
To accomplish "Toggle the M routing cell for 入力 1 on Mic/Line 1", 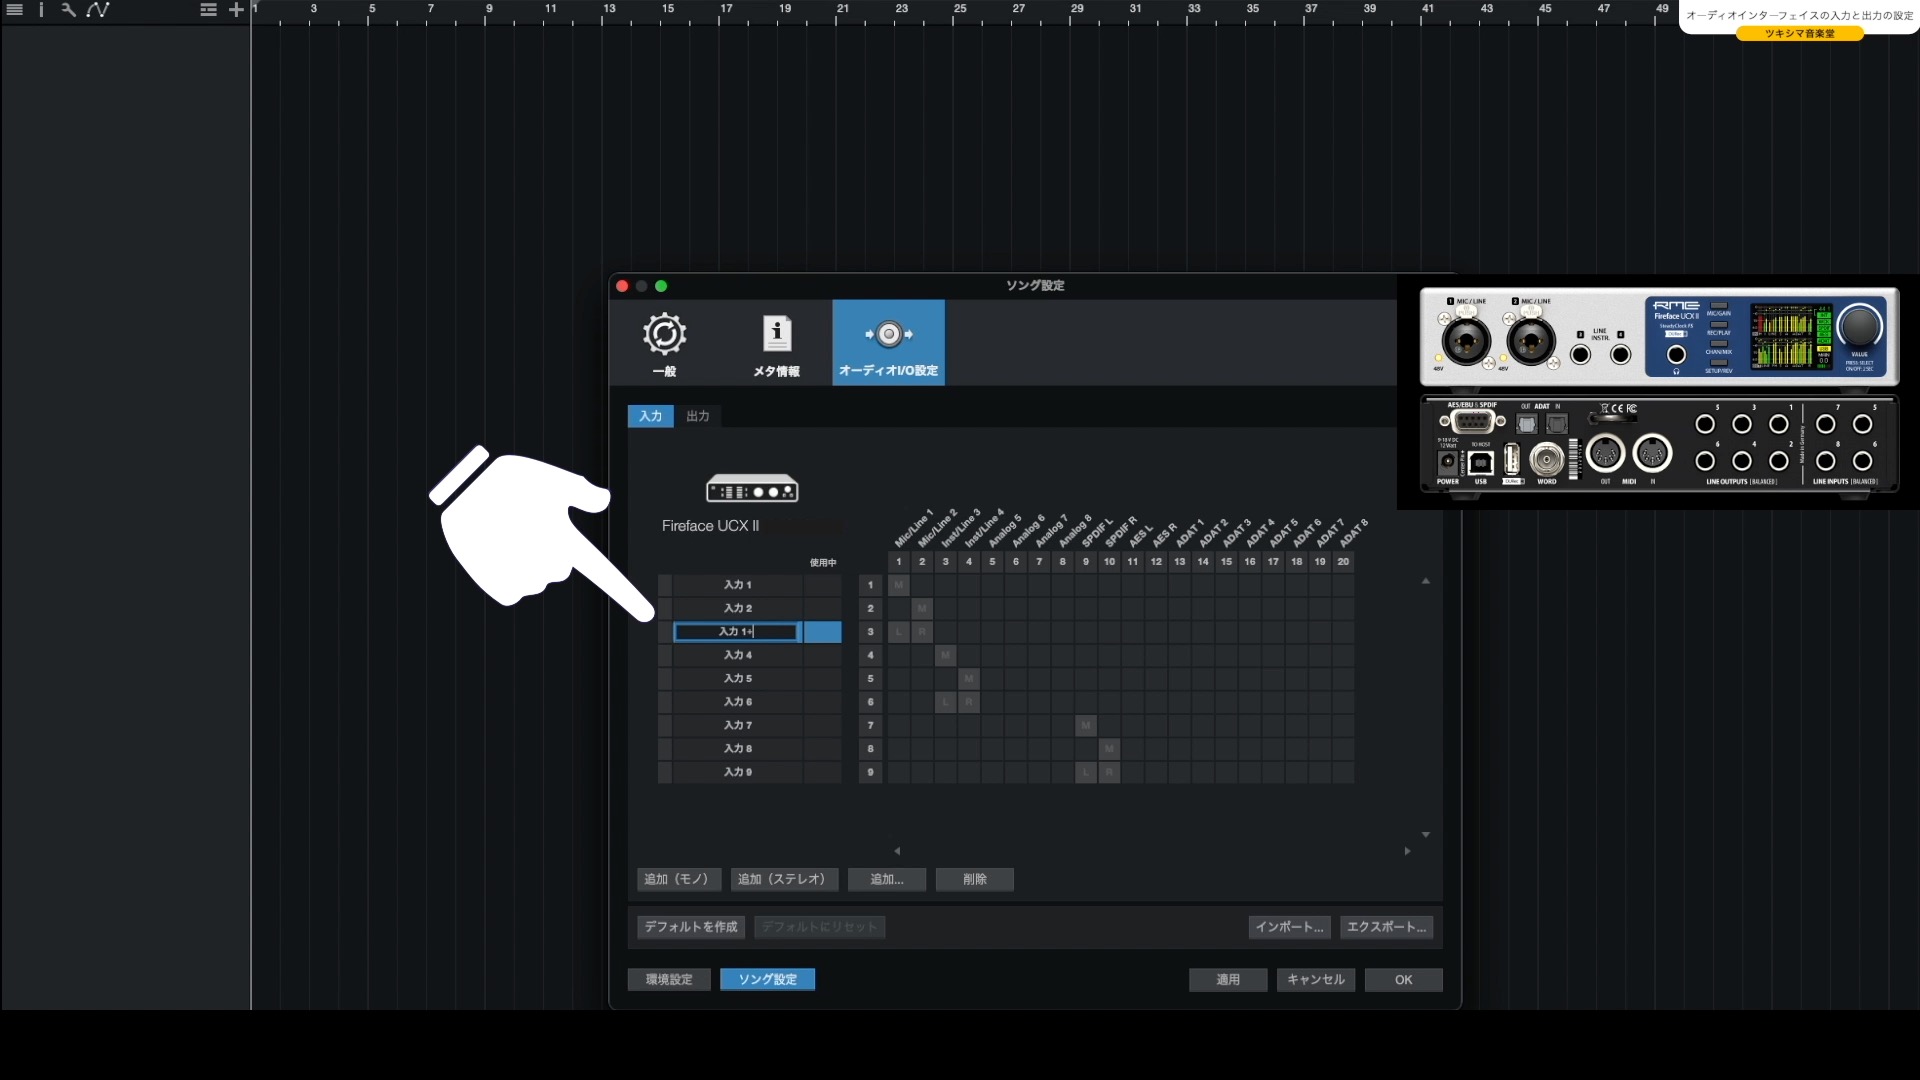I will point(899,584).
